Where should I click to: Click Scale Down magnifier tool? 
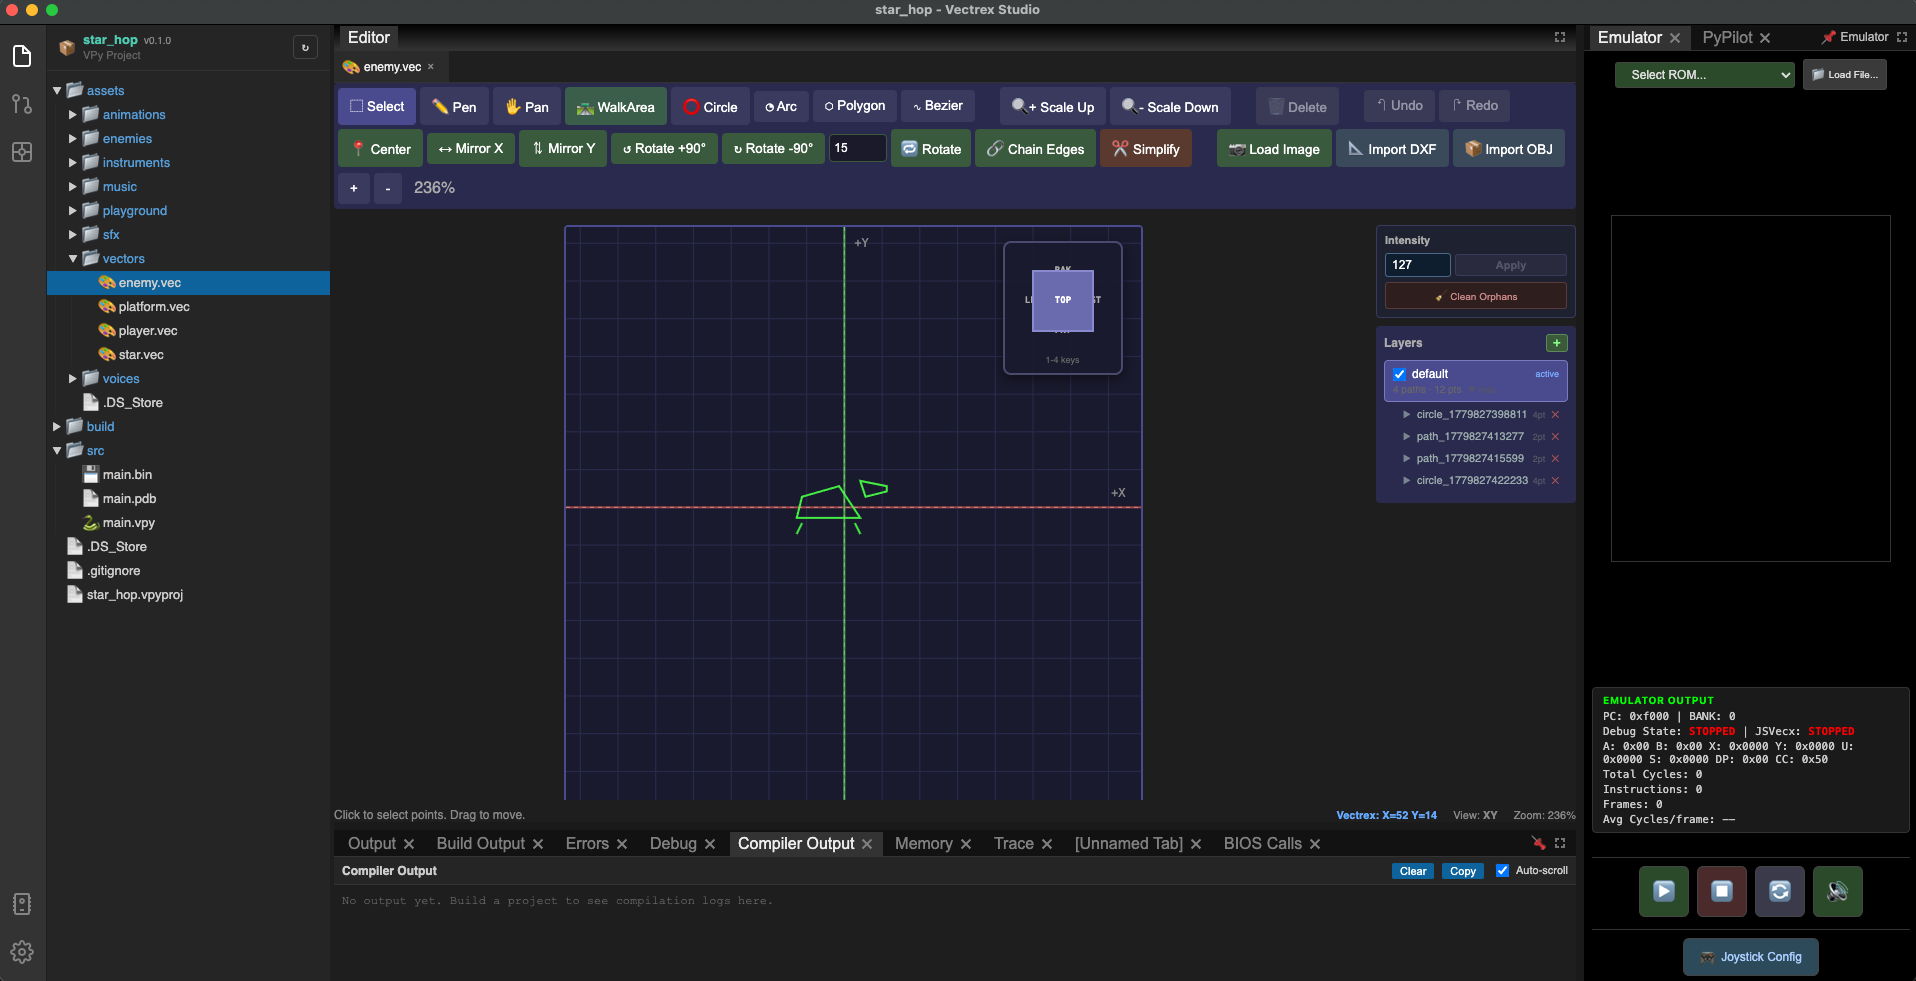point(1170,107)
